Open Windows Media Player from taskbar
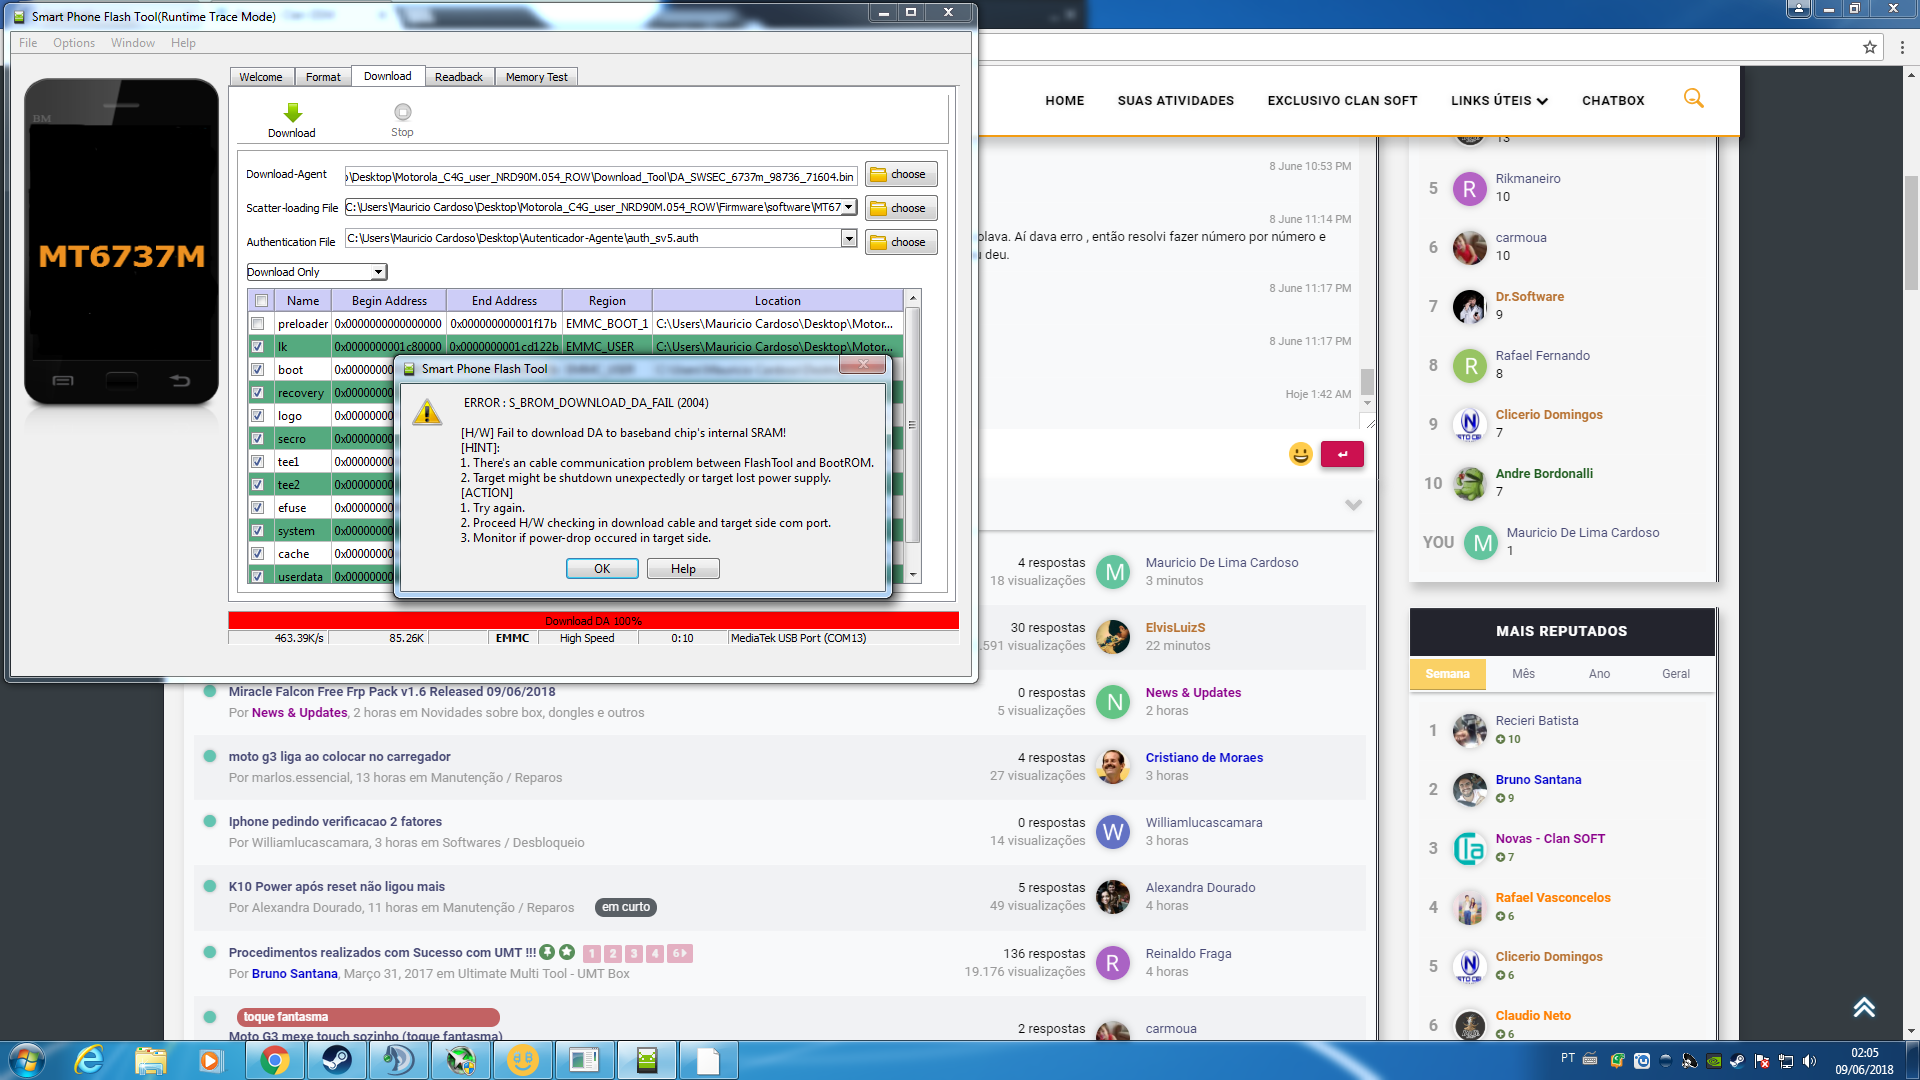The image size is (1920, 1080). click(x=211, y=1060)
